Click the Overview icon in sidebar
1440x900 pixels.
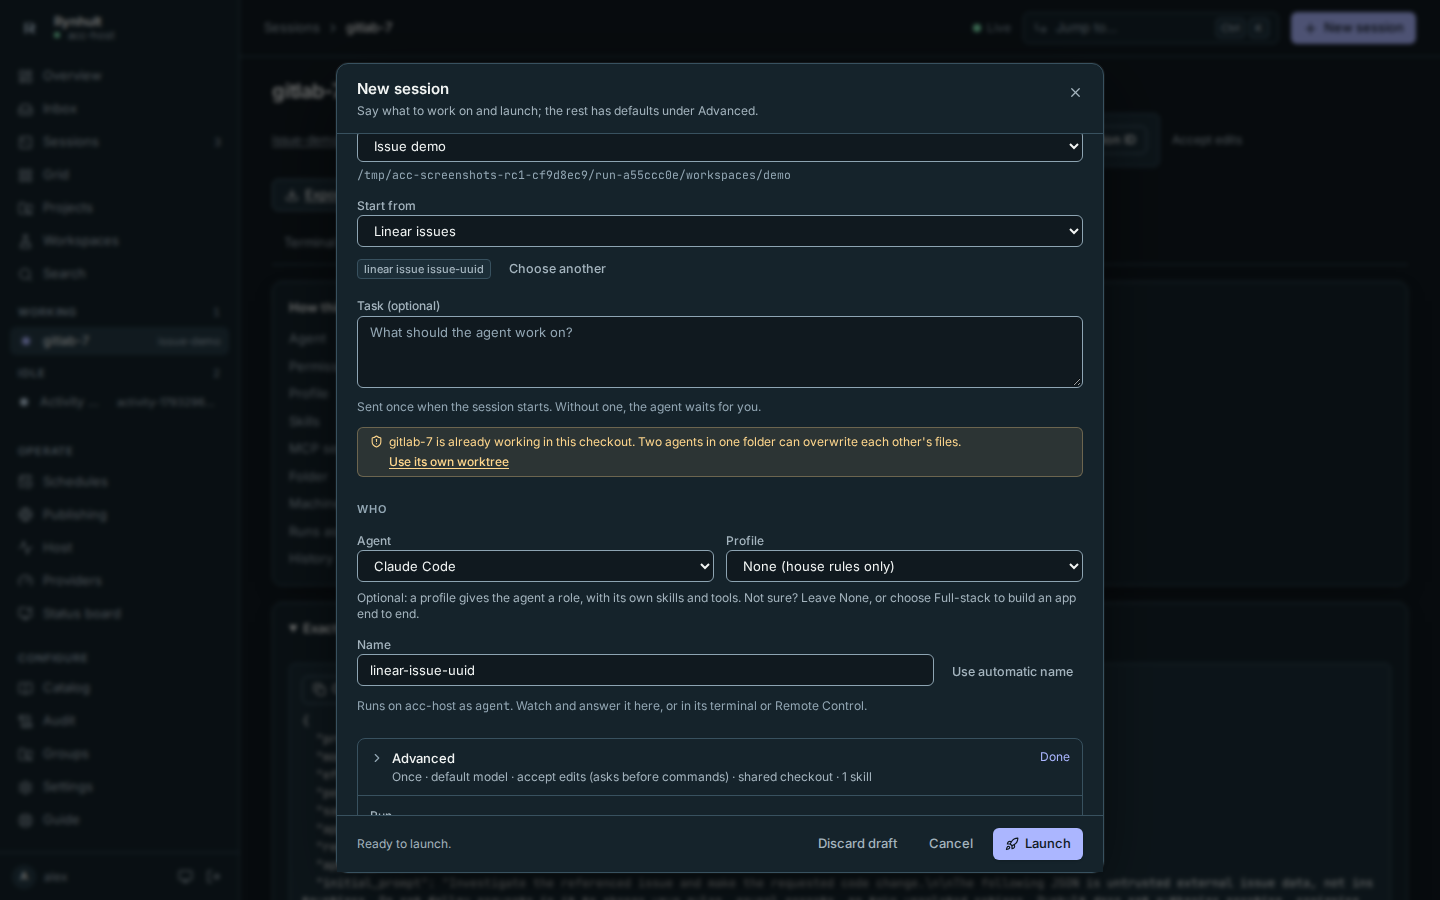26,76
